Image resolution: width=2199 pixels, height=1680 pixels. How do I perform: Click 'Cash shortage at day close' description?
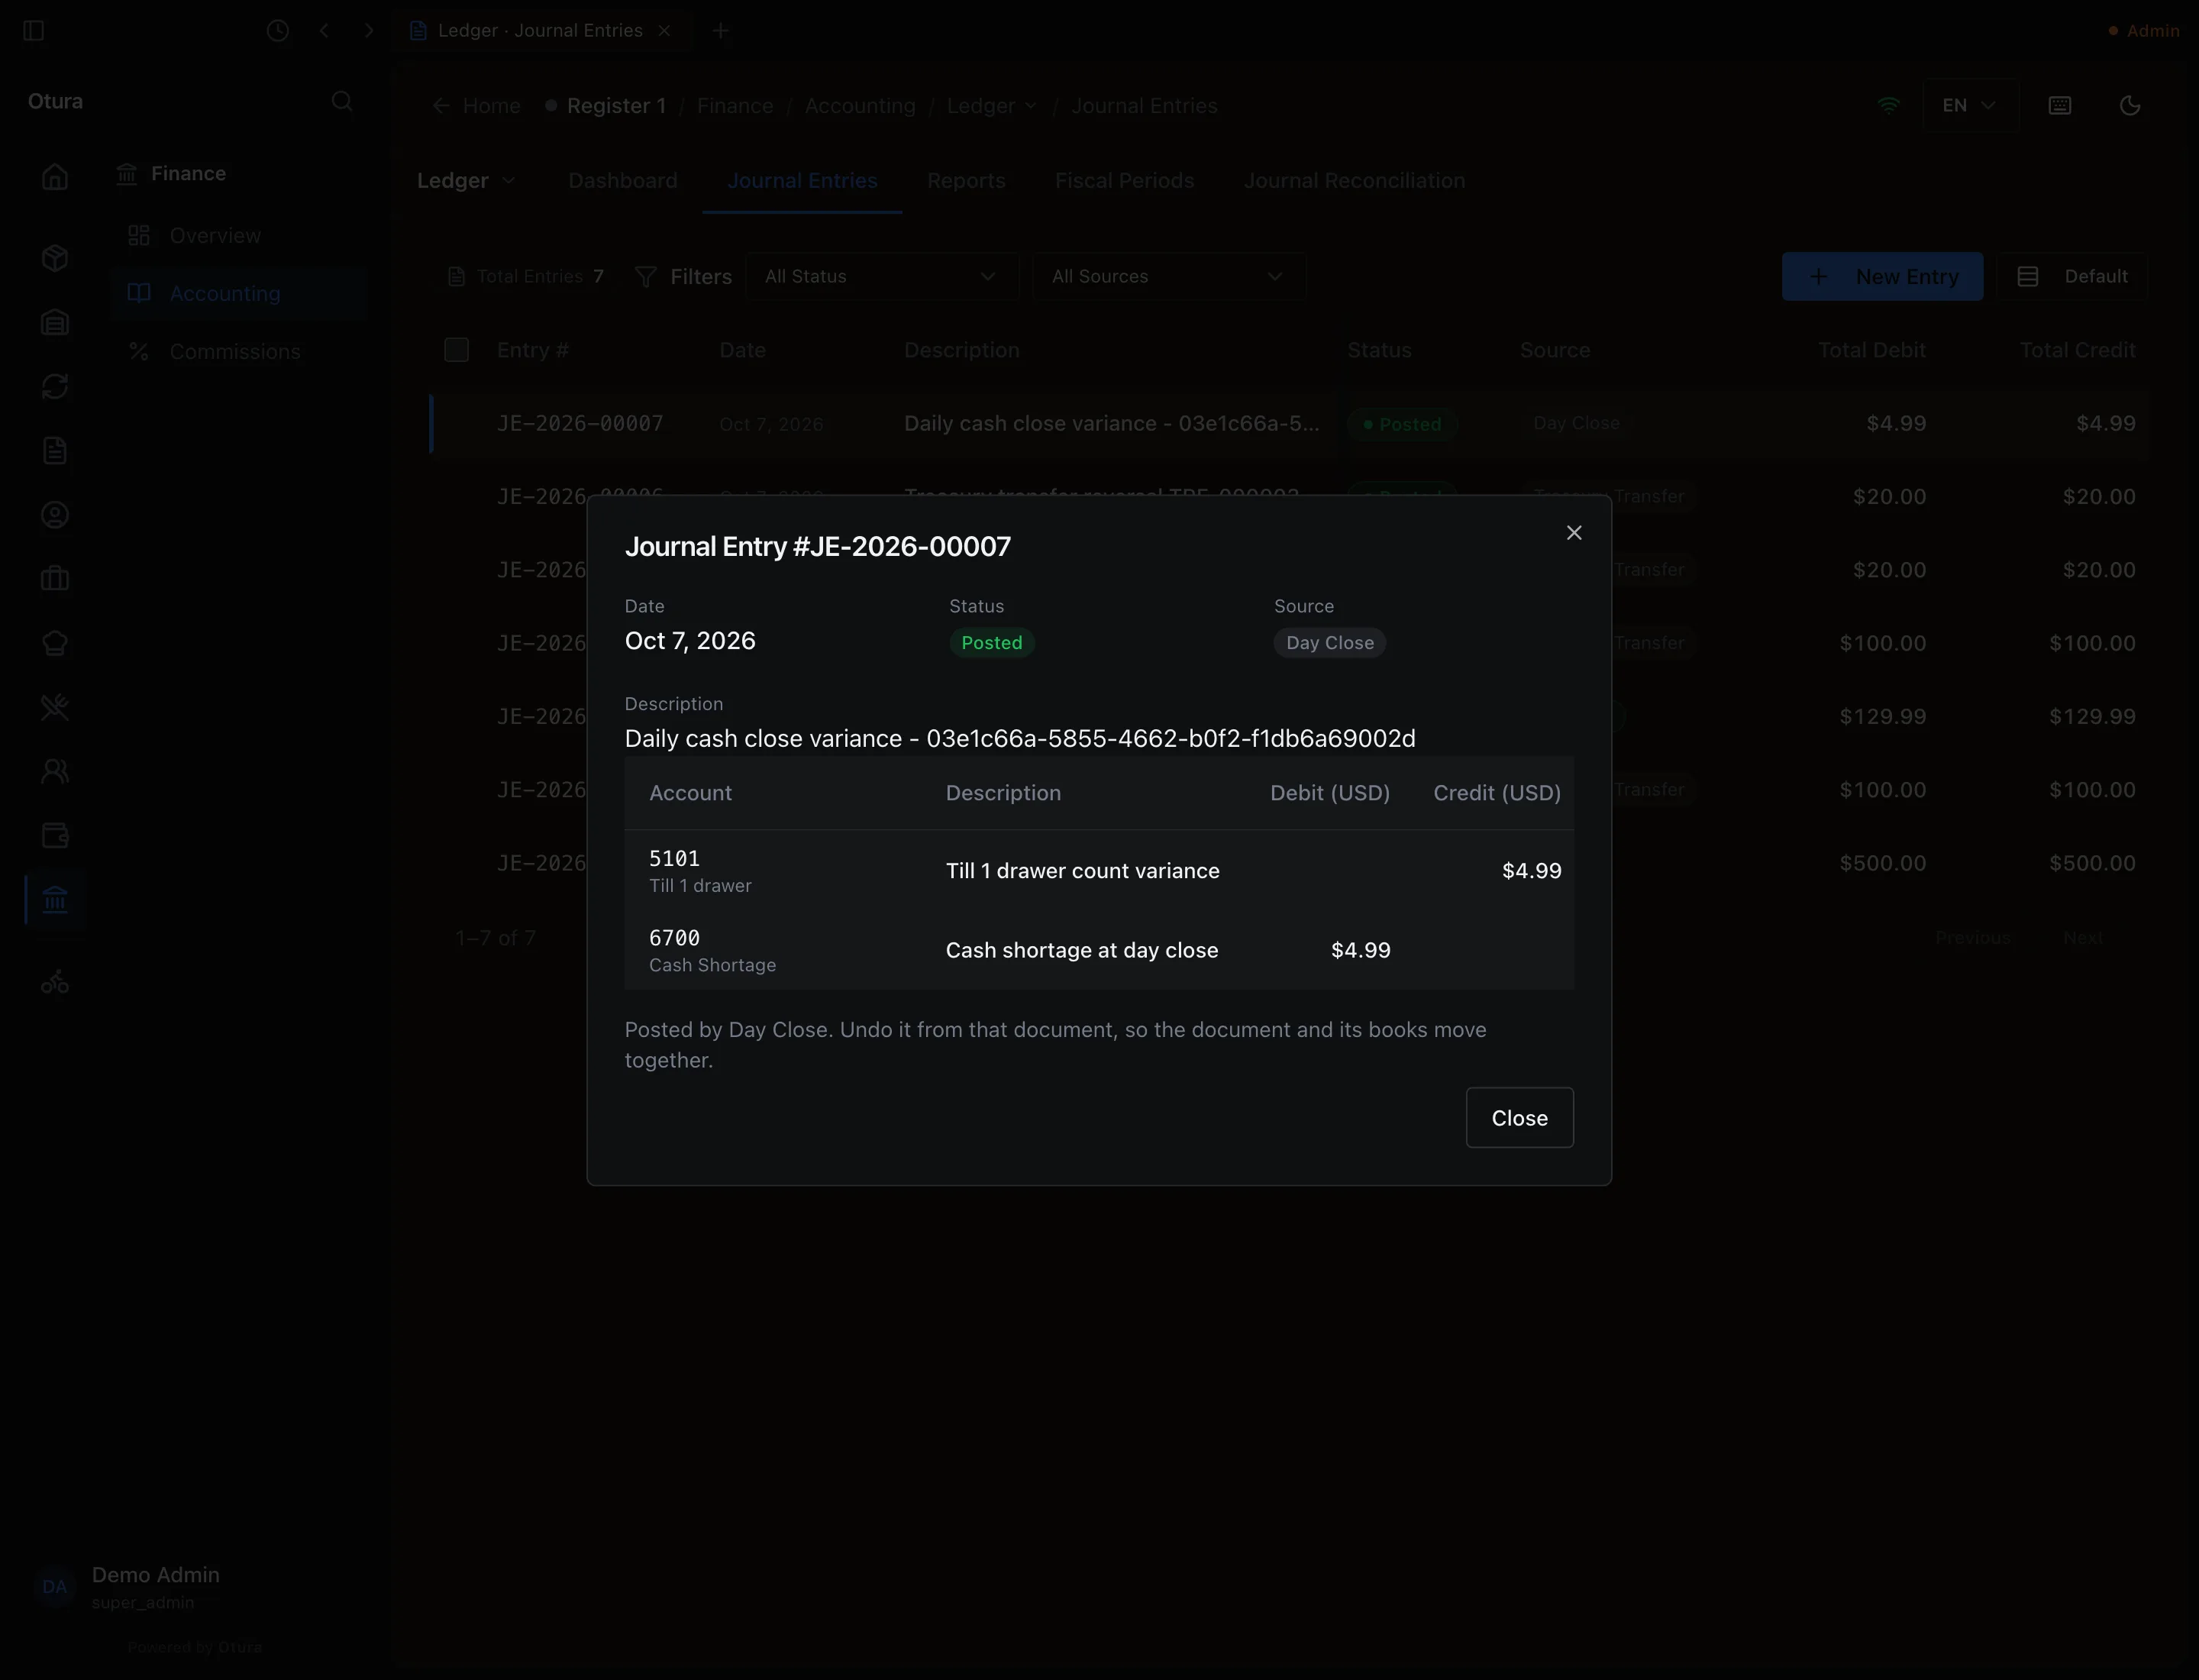coord(1082,950)
